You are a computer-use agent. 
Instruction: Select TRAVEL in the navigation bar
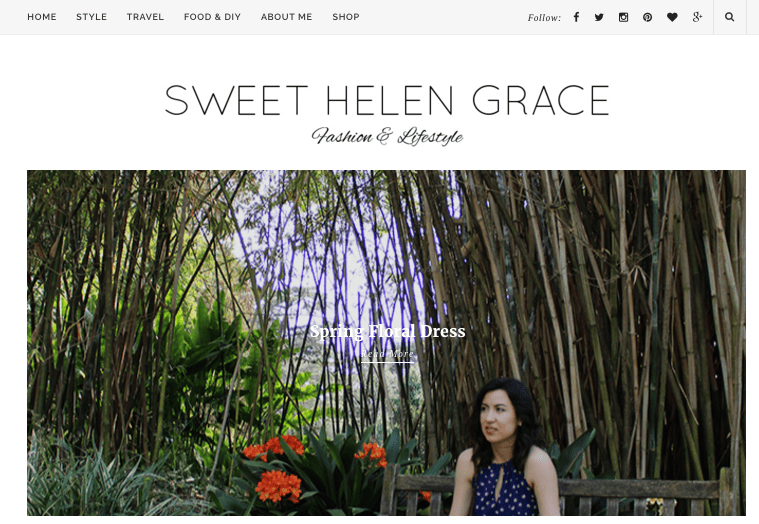click(x=145, y=17)
